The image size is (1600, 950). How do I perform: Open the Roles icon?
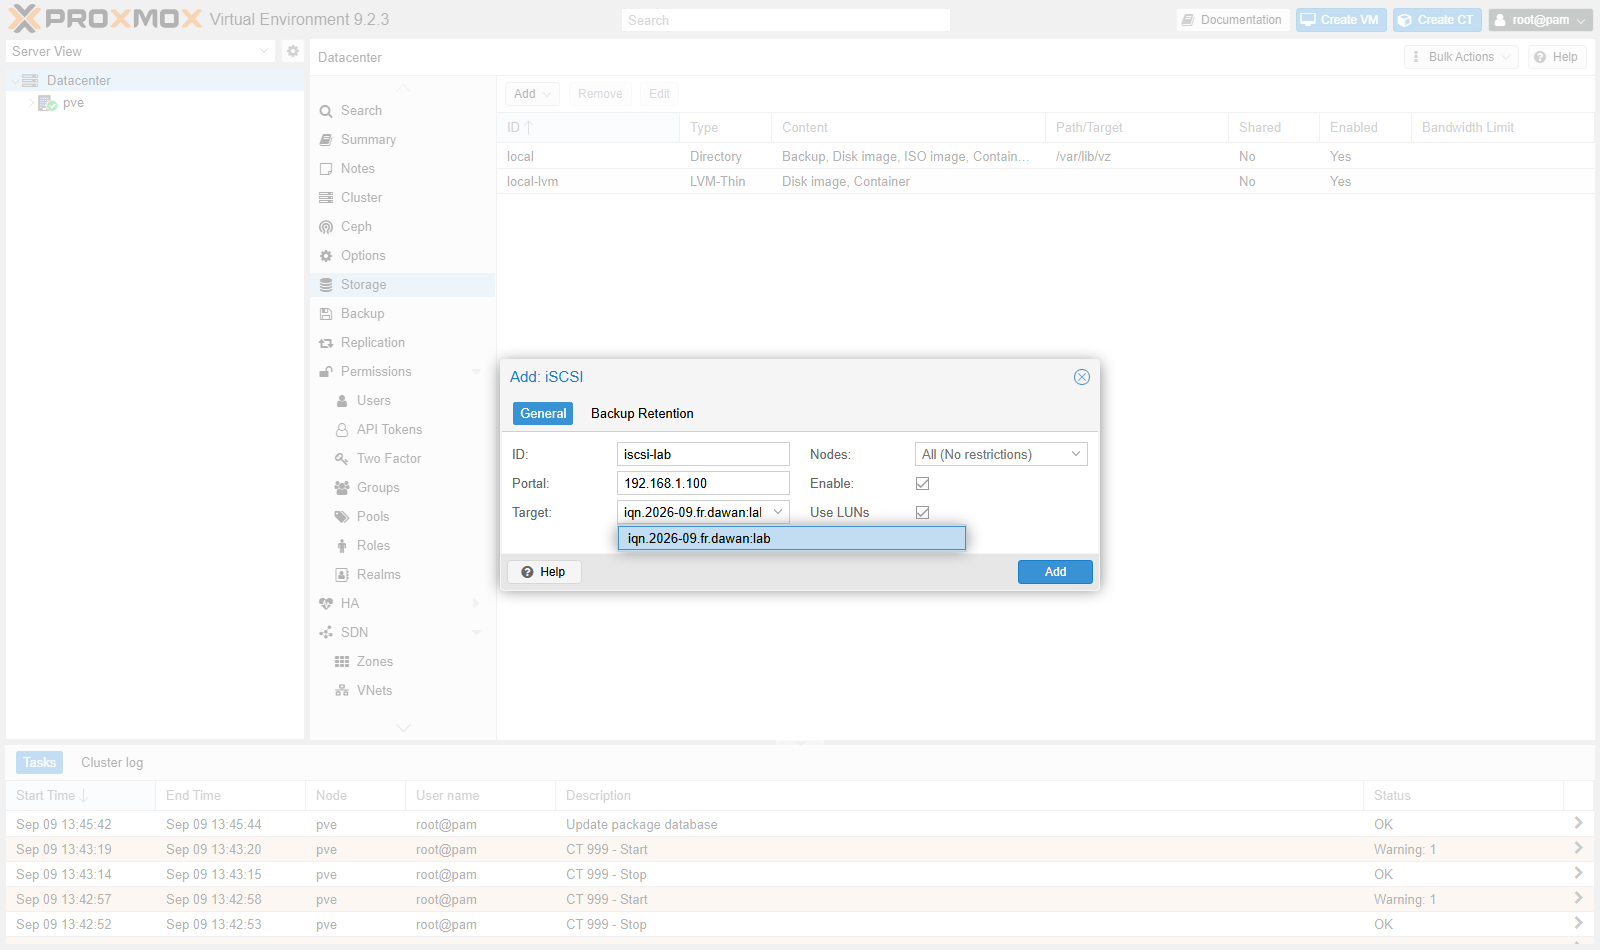pyautogui.click(x=342, y=546)
